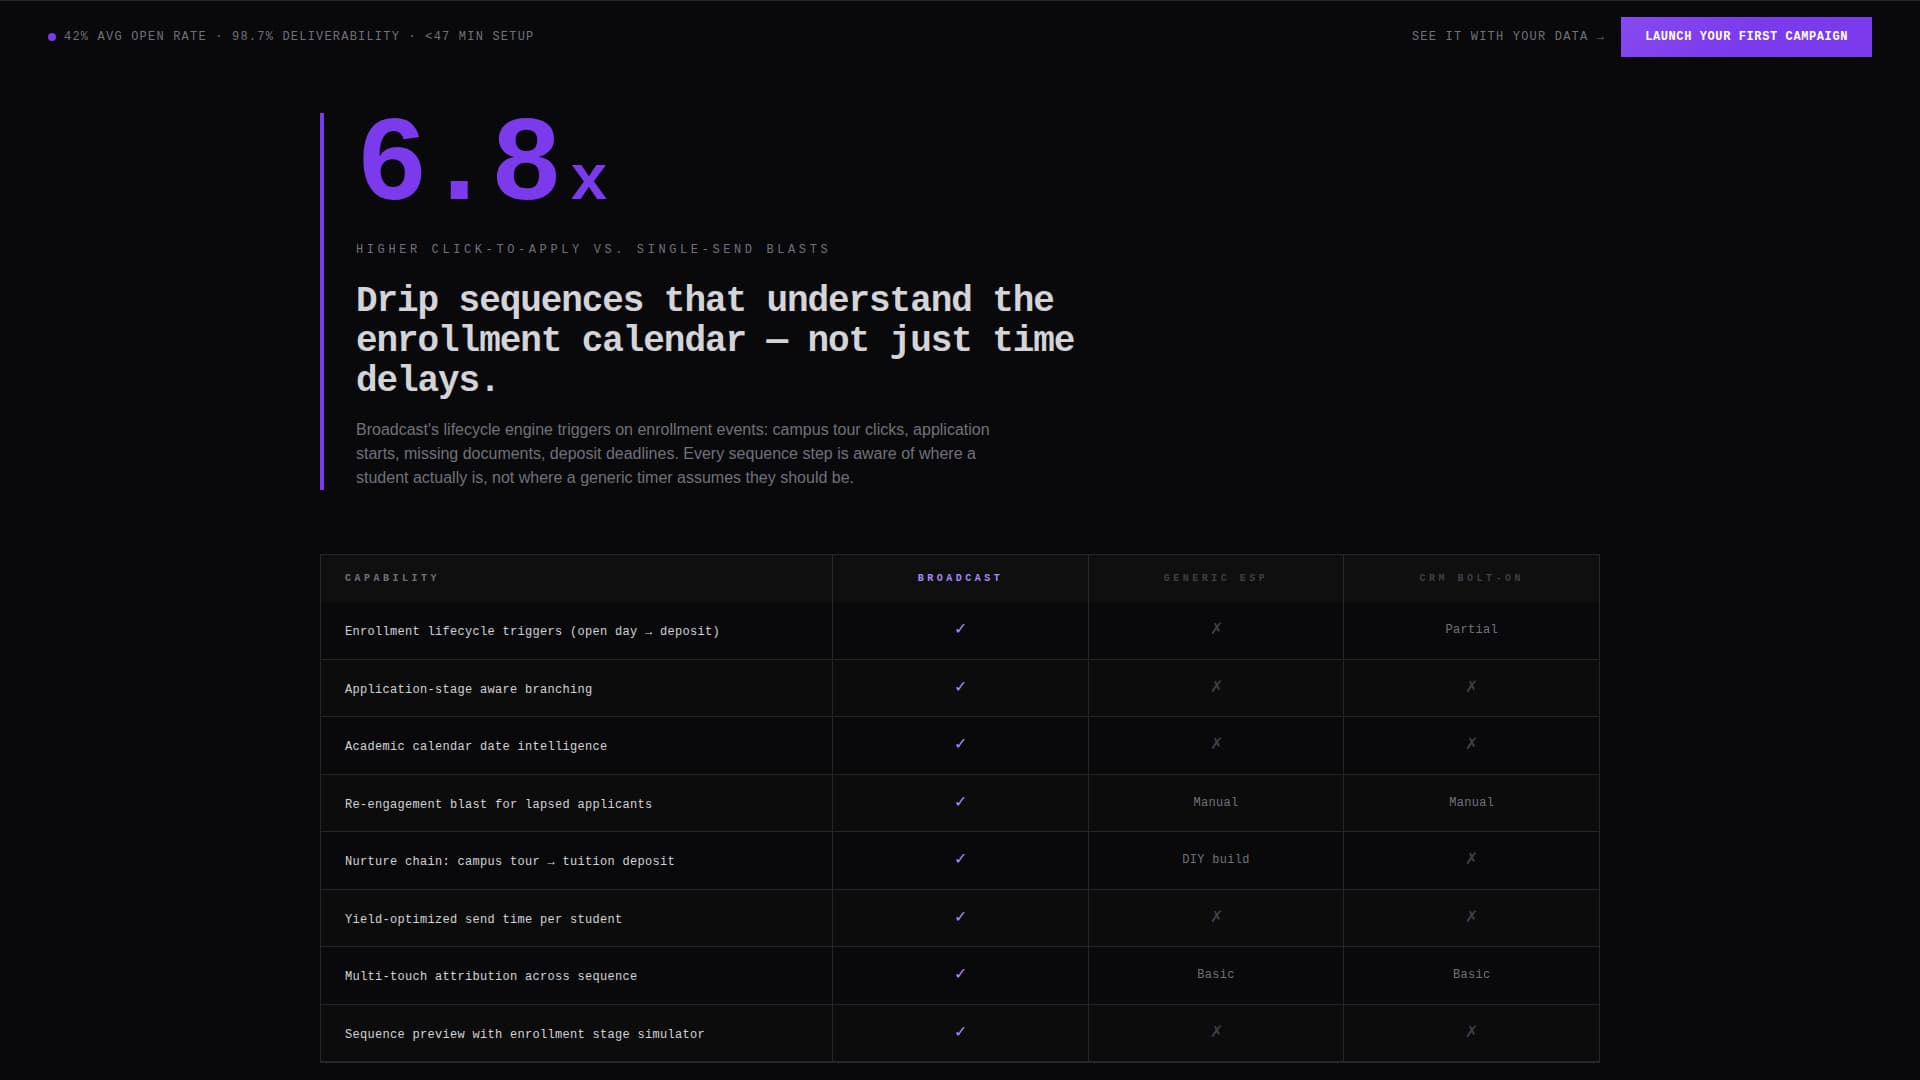Open the See It With Your Data link
The width and height of the screenshot is (1920, 1080).
coord(1508,36)
